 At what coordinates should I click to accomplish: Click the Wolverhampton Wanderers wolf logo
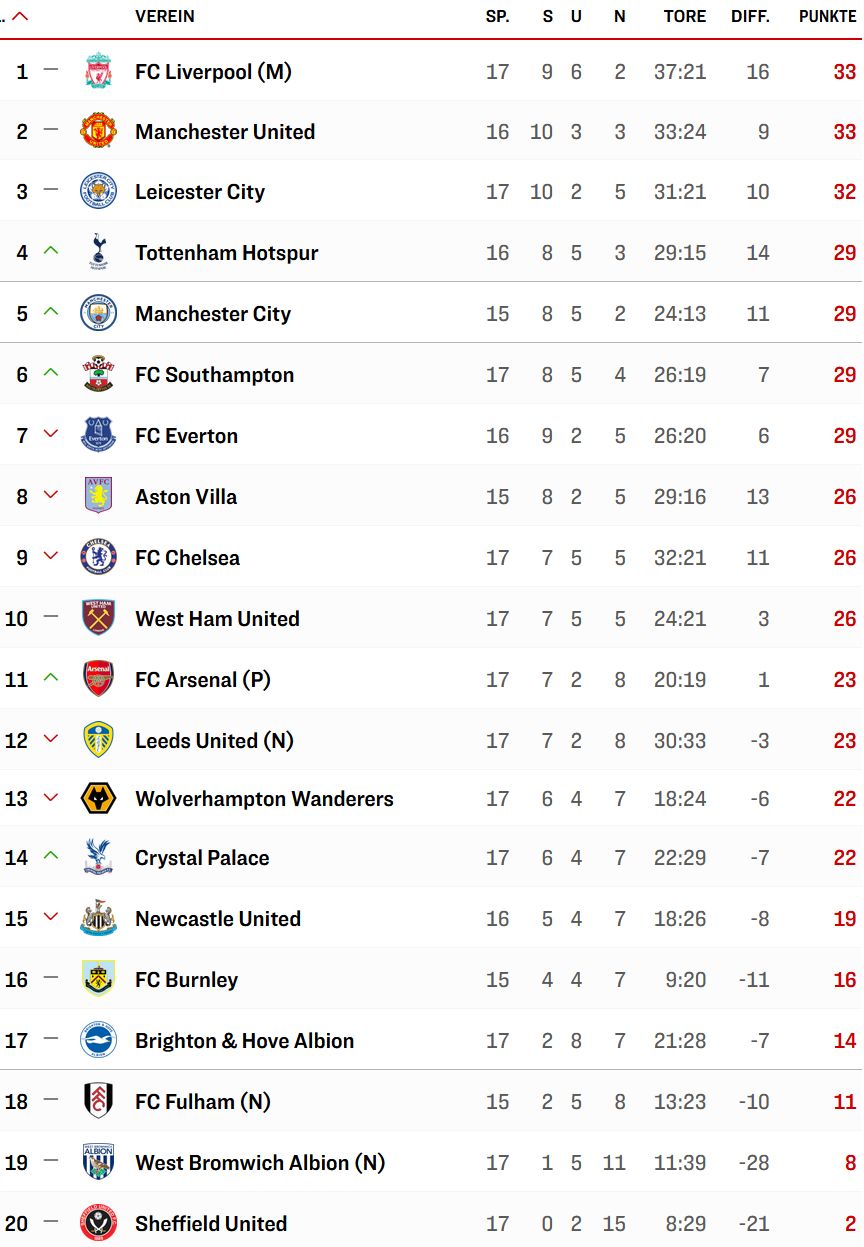tap(98, 798)
